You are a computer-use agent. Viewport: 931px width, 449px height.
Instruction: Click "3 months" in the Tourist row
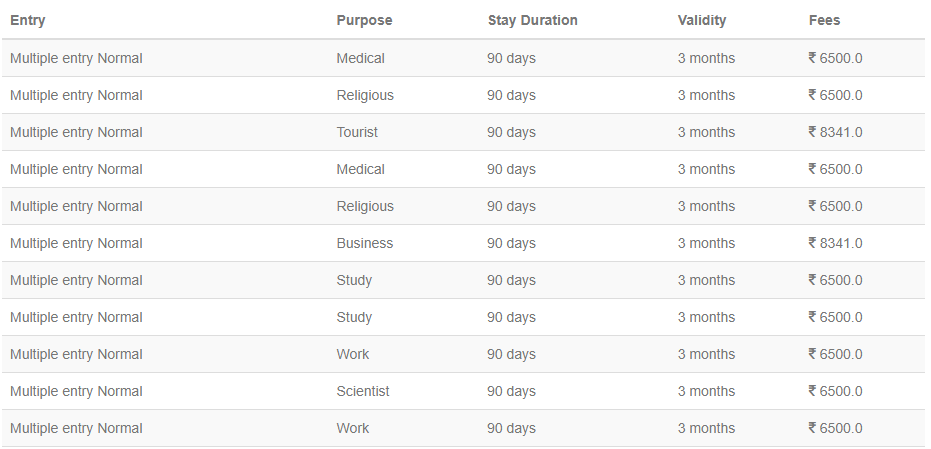(706, 132)
